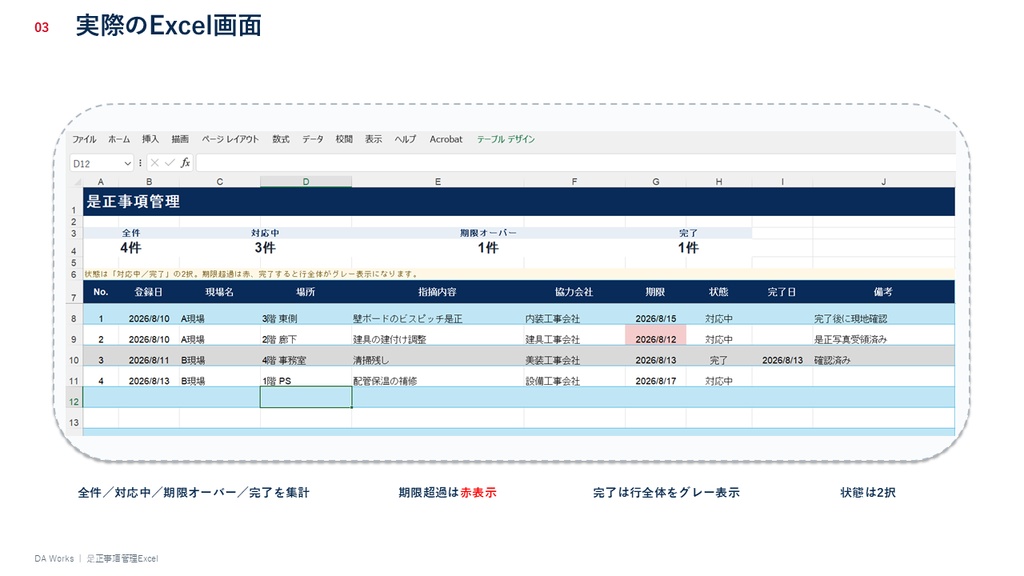
Task: Click the No. table header
Action: point(101,292)
